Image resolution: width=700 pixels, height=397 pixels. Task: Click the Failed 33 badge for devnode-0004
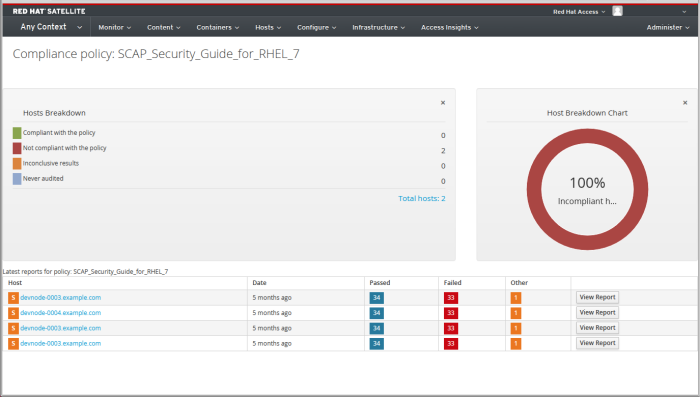pos(451,313)
